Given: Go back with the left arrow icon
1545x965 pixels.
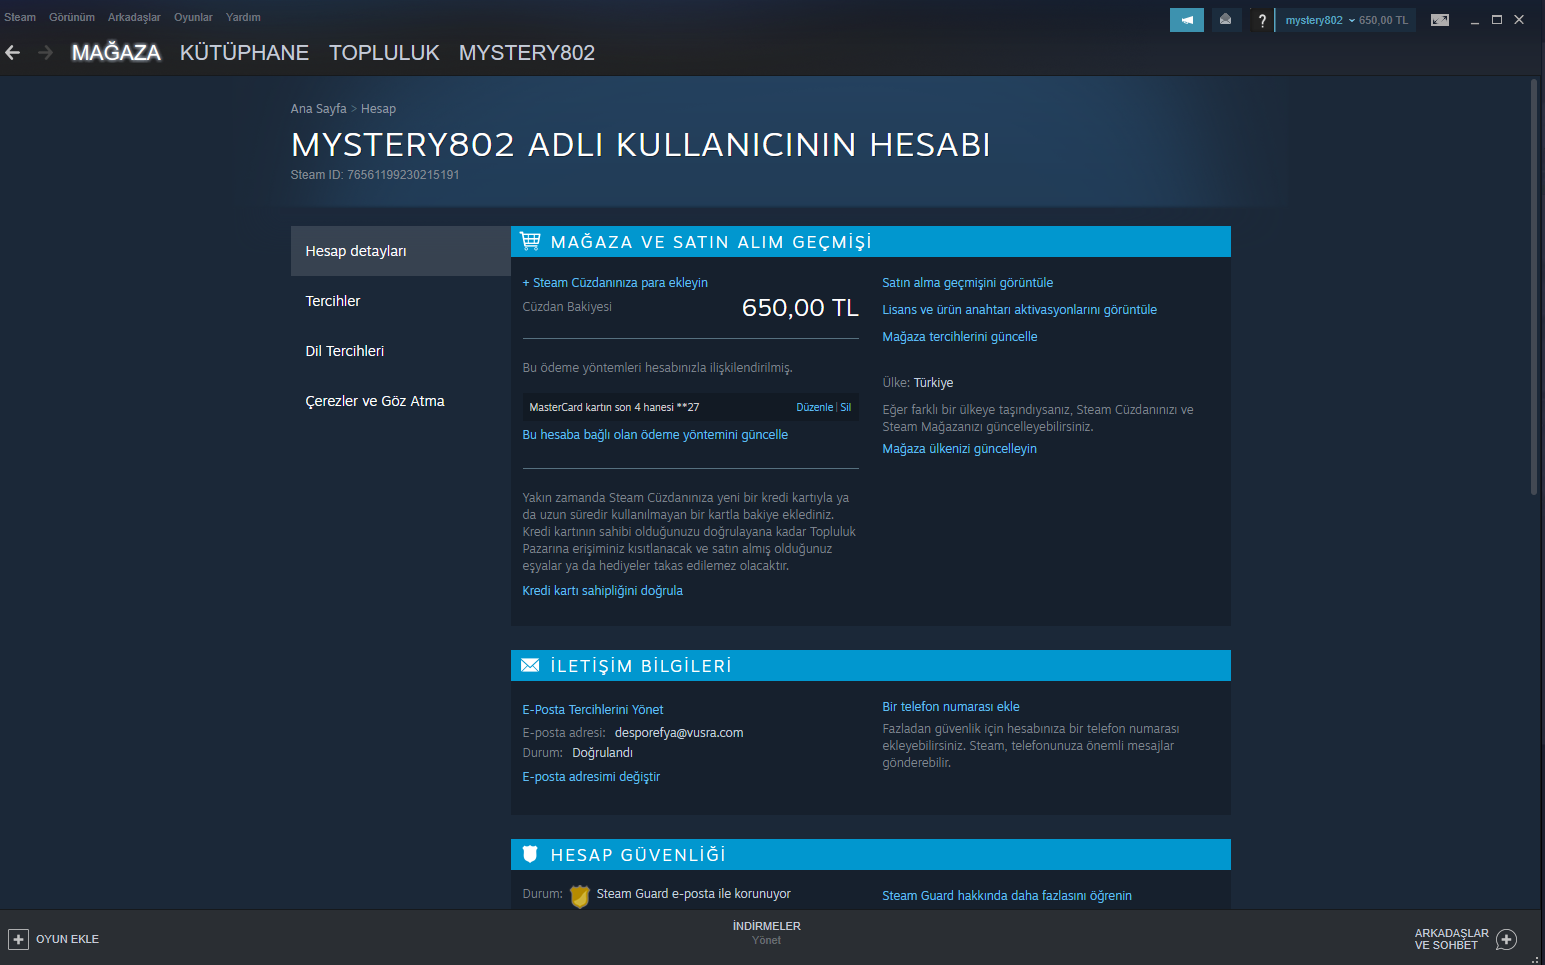Looking at the screenshot, I should (x=13, y=52).
